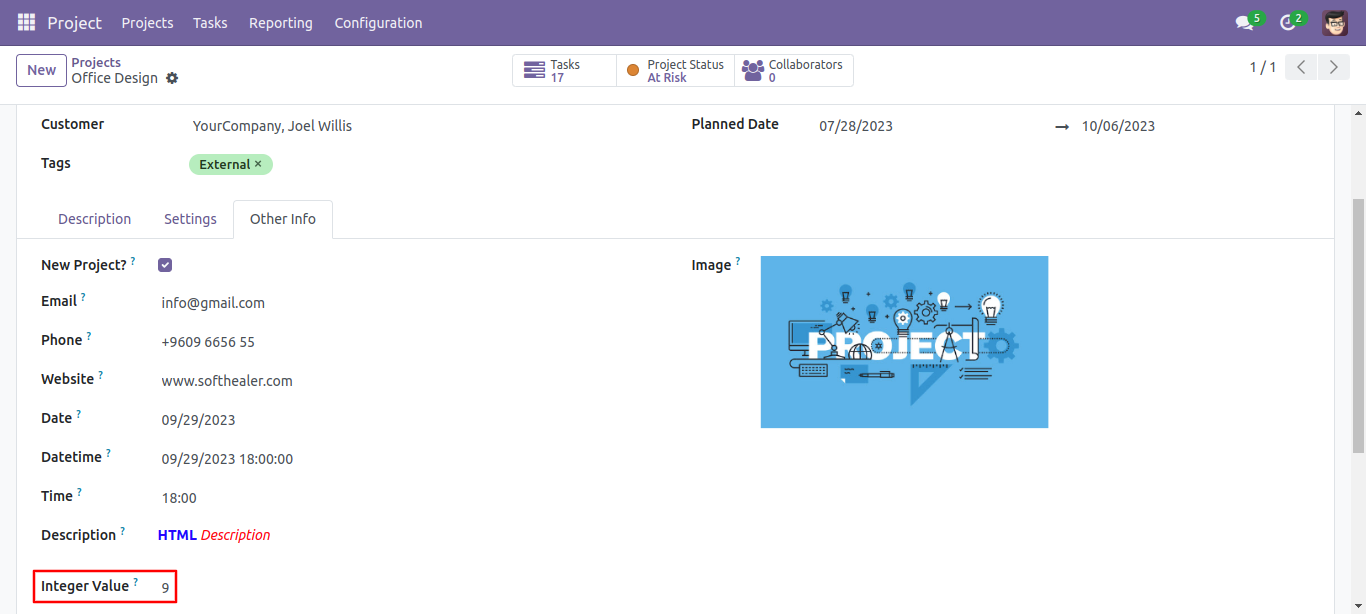
Task: Click the planned end date 10/06/2023
Action: [1118, 126]
